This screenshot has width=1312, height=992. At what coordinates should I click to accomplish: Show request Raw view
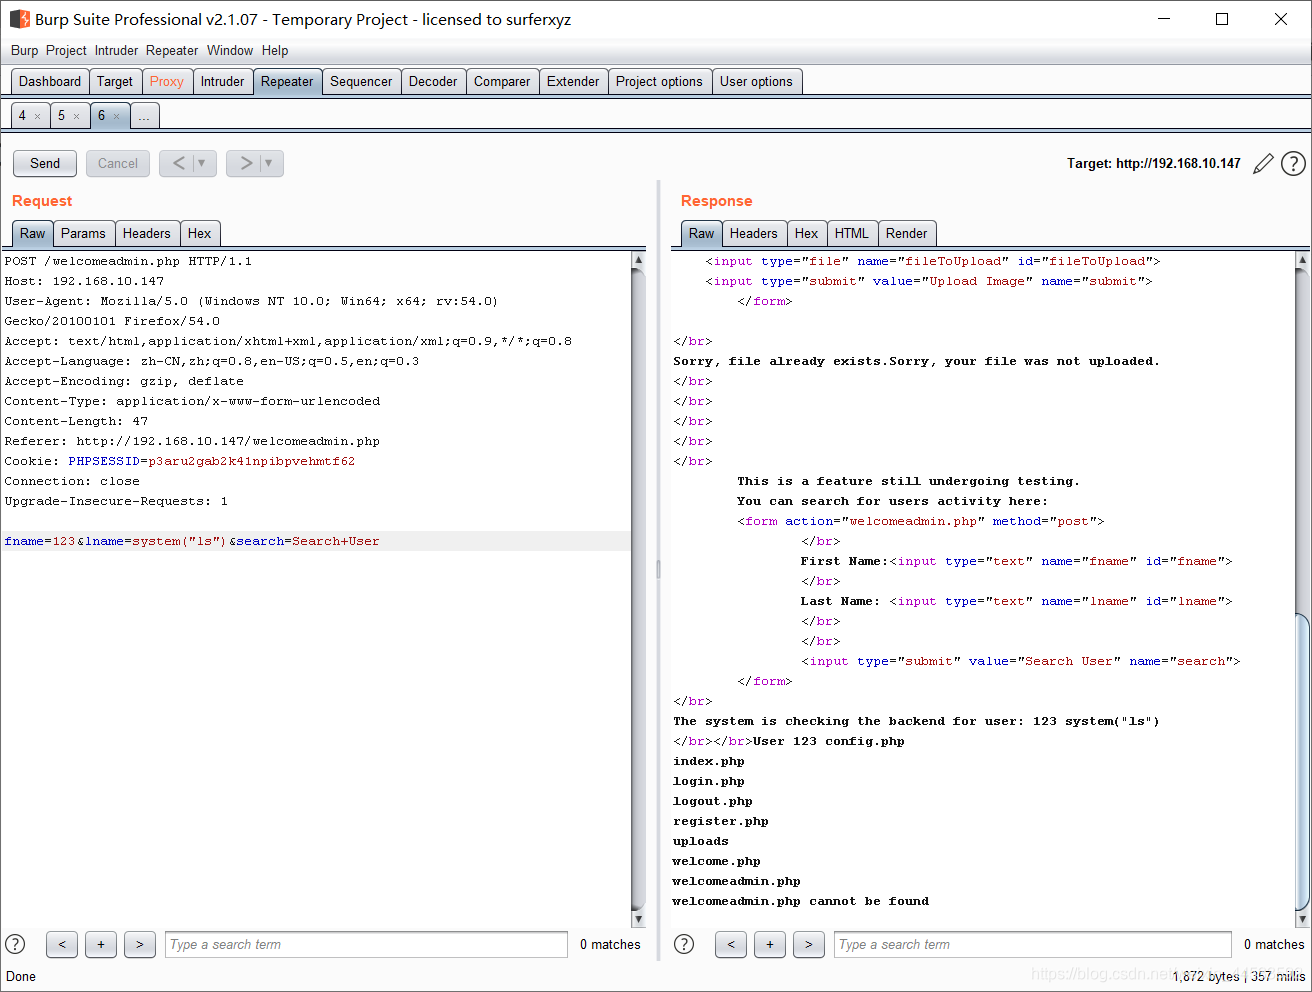[33, 233]
